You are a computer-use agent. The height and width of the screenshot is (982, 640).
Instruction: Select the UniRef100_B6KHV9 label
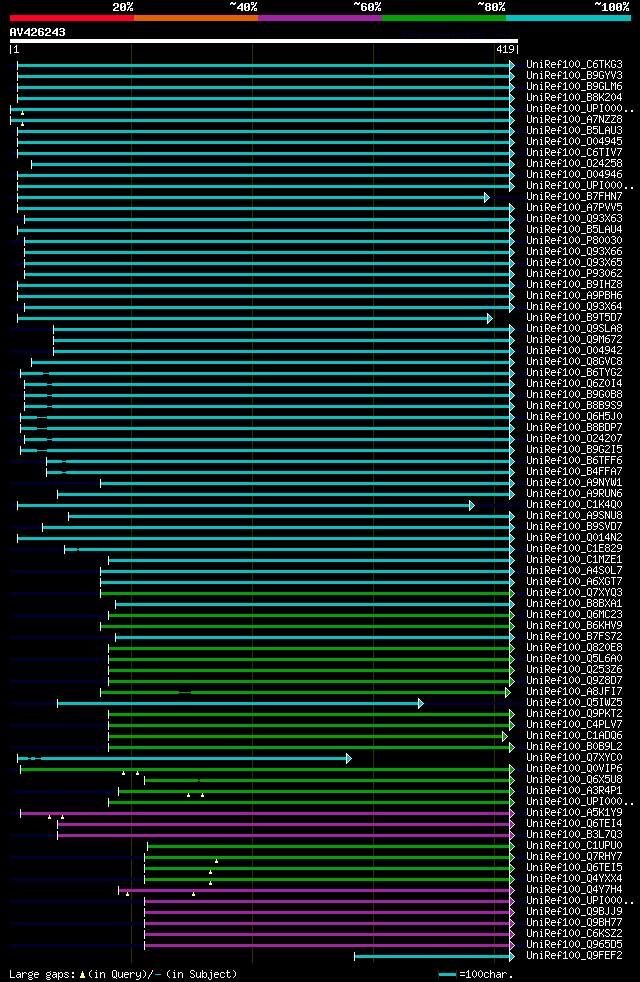tap(574, 626)
